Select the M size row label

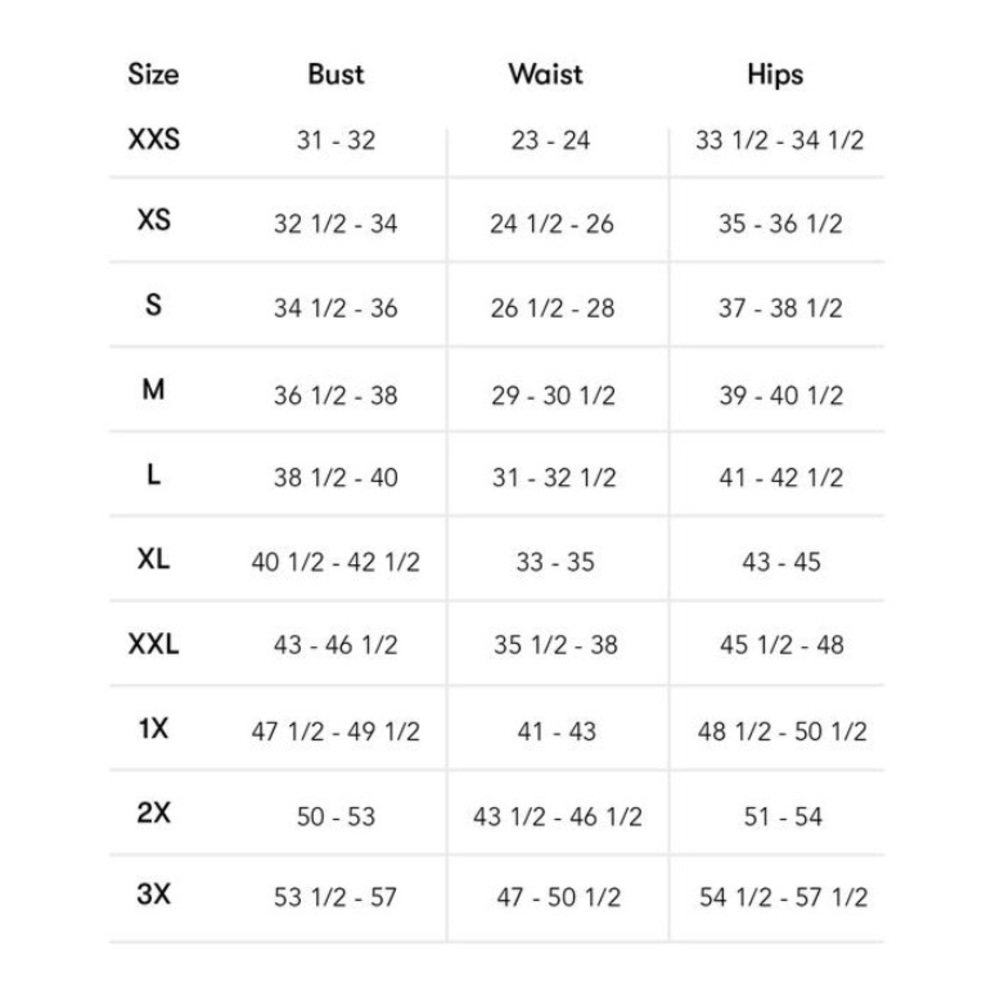tap(154, 390)
